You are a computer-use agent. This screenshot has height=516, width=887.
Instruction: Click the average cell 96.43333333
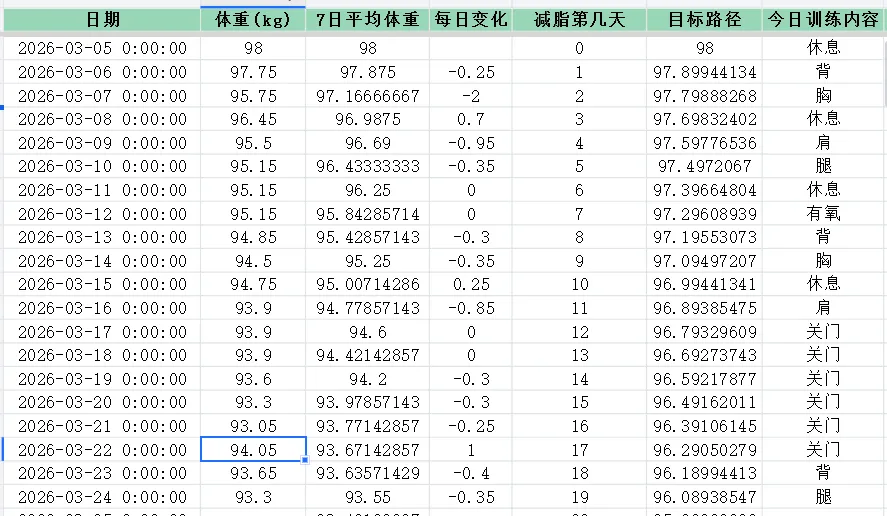(x=368, y=166)
